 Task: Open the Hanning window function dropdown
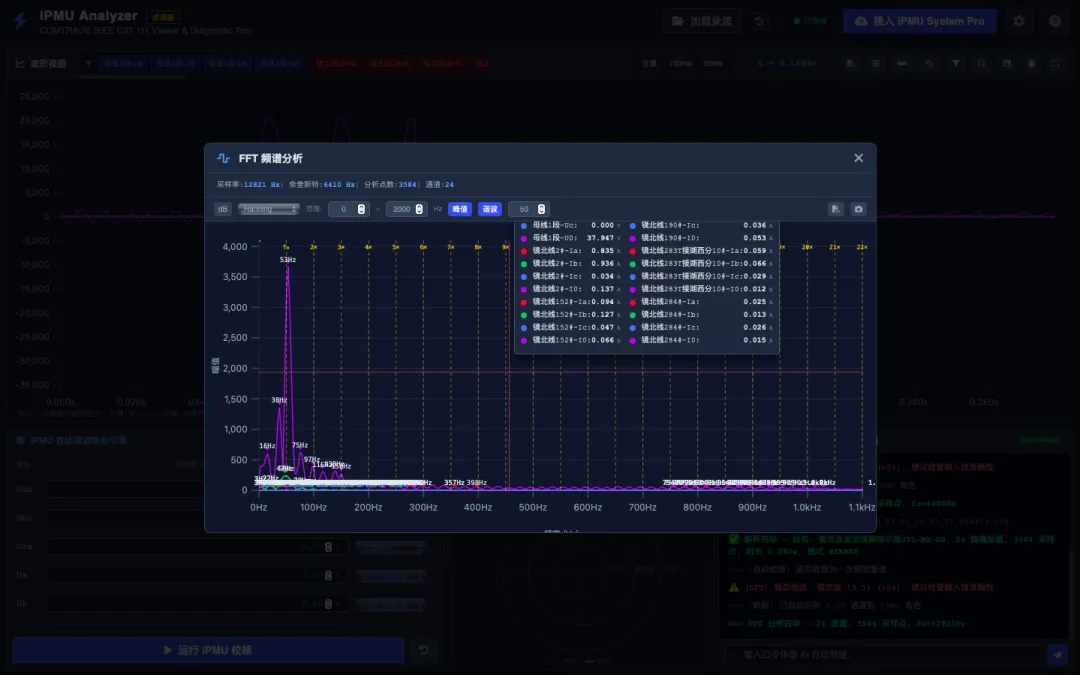tap(269, 209)
